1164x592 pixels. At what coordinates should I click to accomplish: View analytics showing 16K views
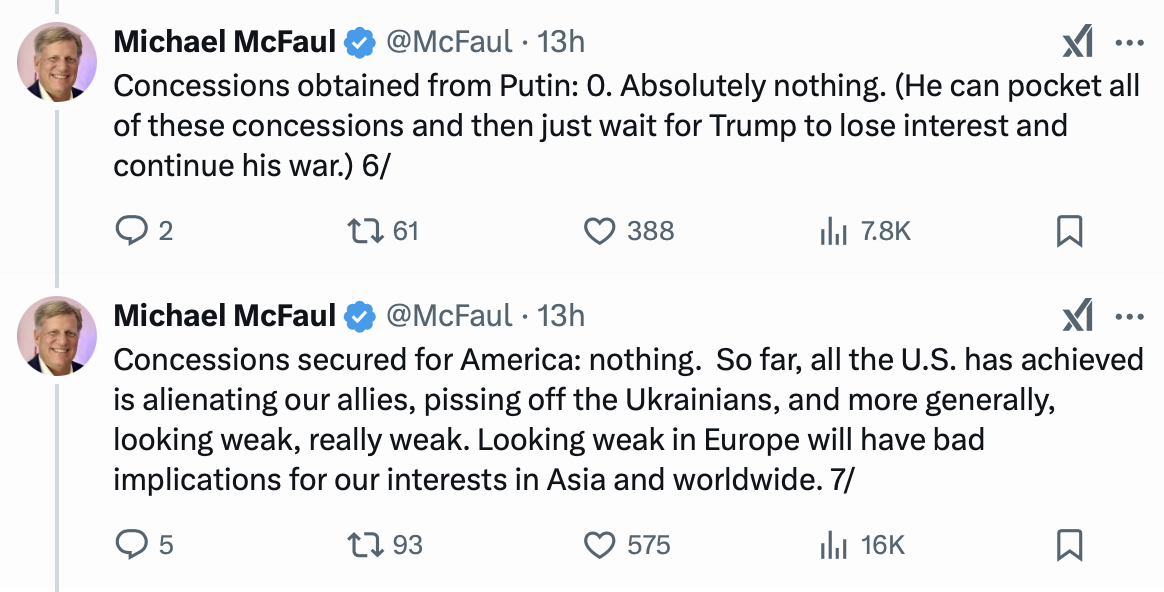pos(832,545)
